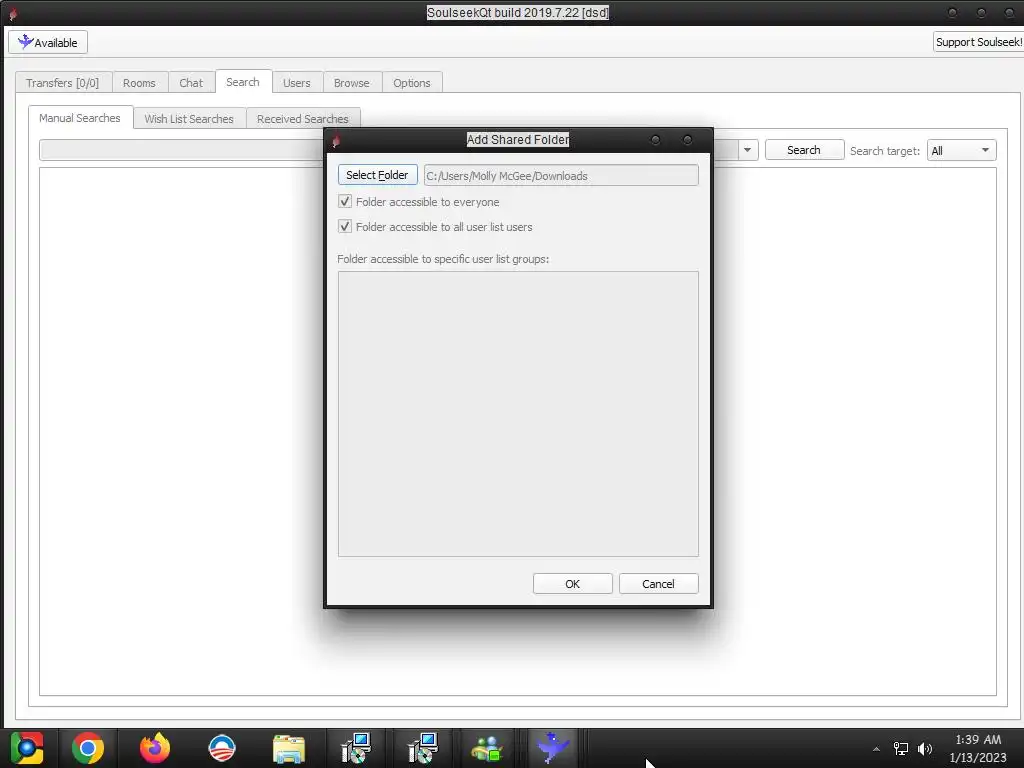1024x768 pixels.
Task: Expand the search history dropdown arrow
Action: click(747, 150)
